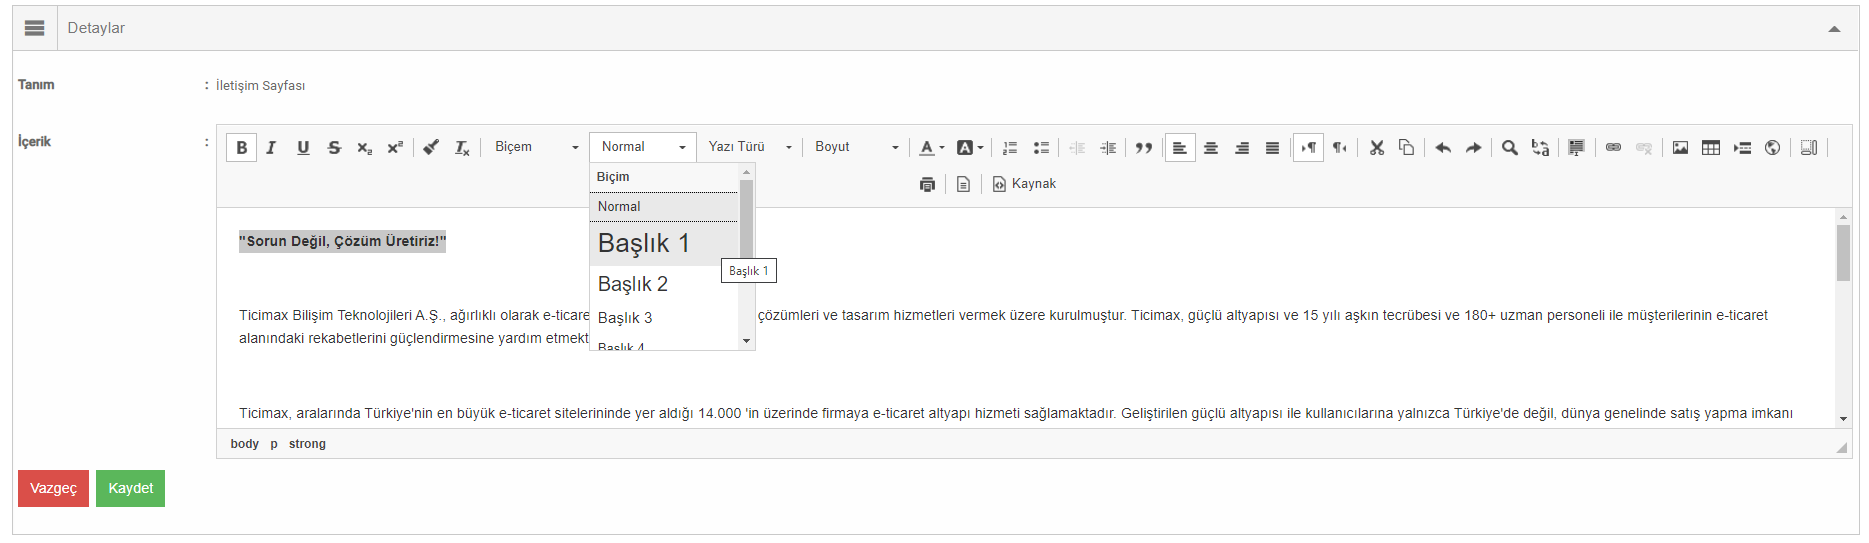Viewport: 1869px width, 543px height.
Task: Click the decrease indent icon
Action: (x=1077, y=147)
